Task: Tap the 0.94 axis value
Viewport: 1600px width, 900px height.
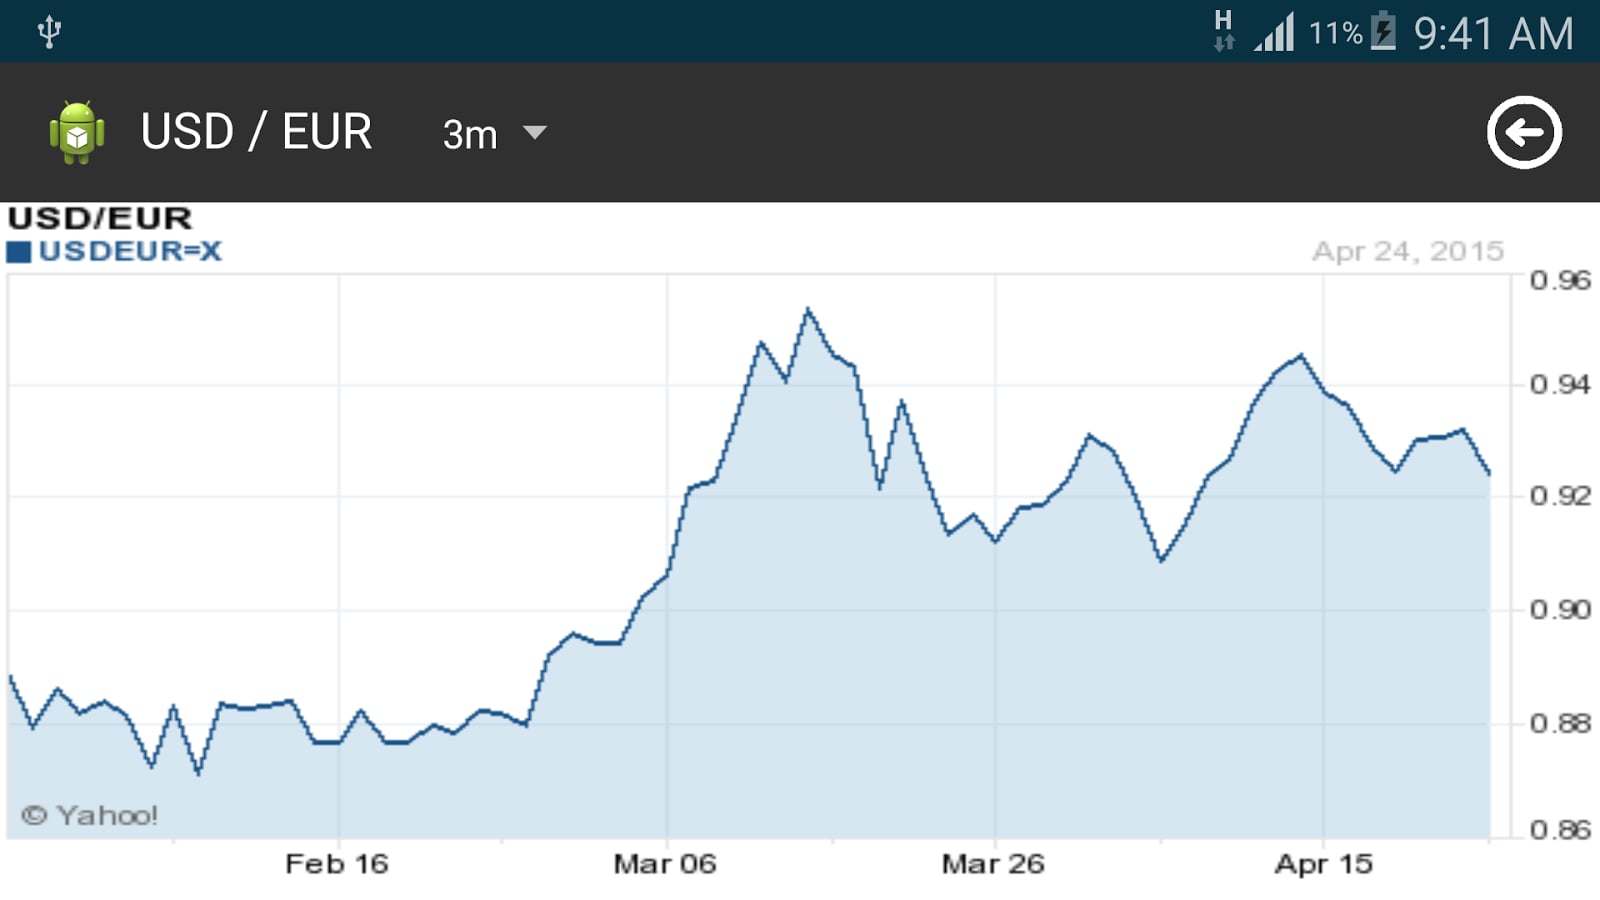Action: (1560, 384)
